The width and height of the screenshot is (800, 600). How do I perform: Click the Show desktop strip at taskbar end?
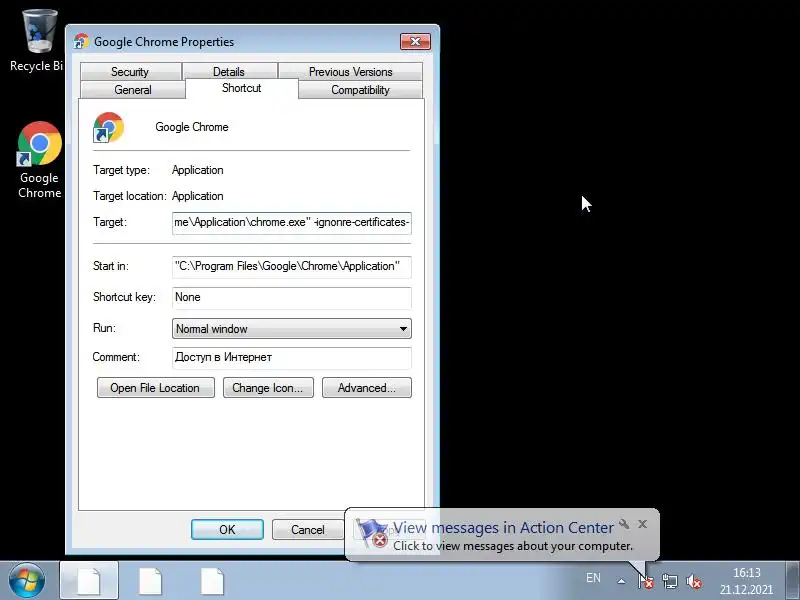pos(793,581)
